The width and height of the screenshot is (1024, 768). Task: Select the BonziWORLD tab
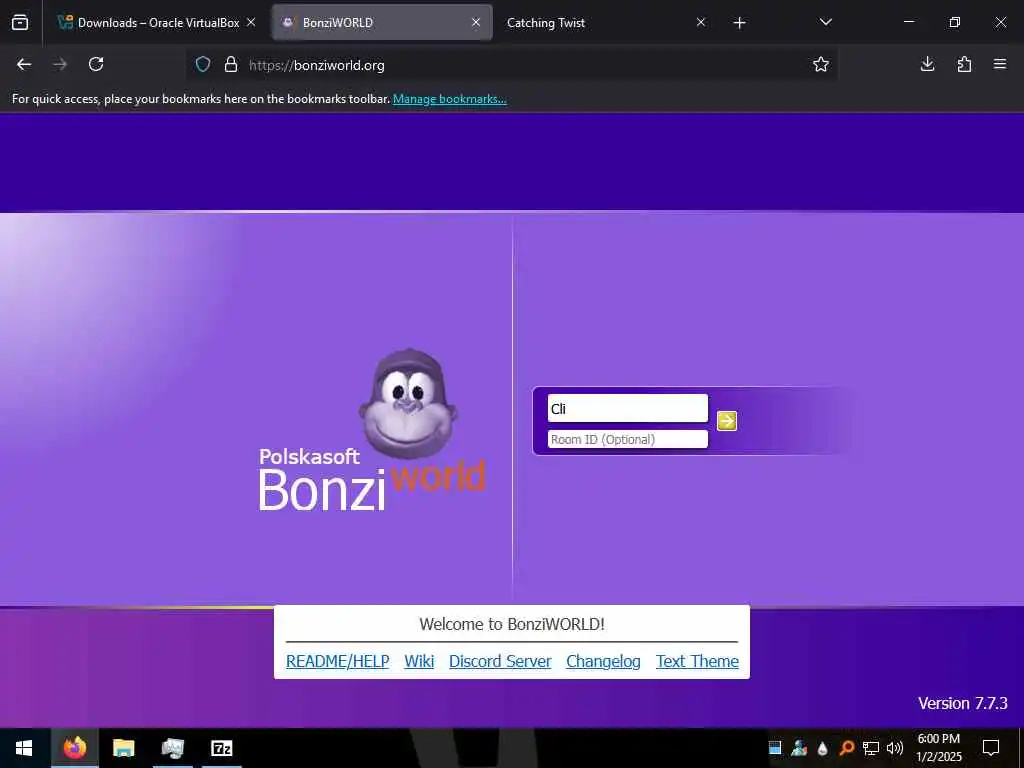click(x=382, y=22)
